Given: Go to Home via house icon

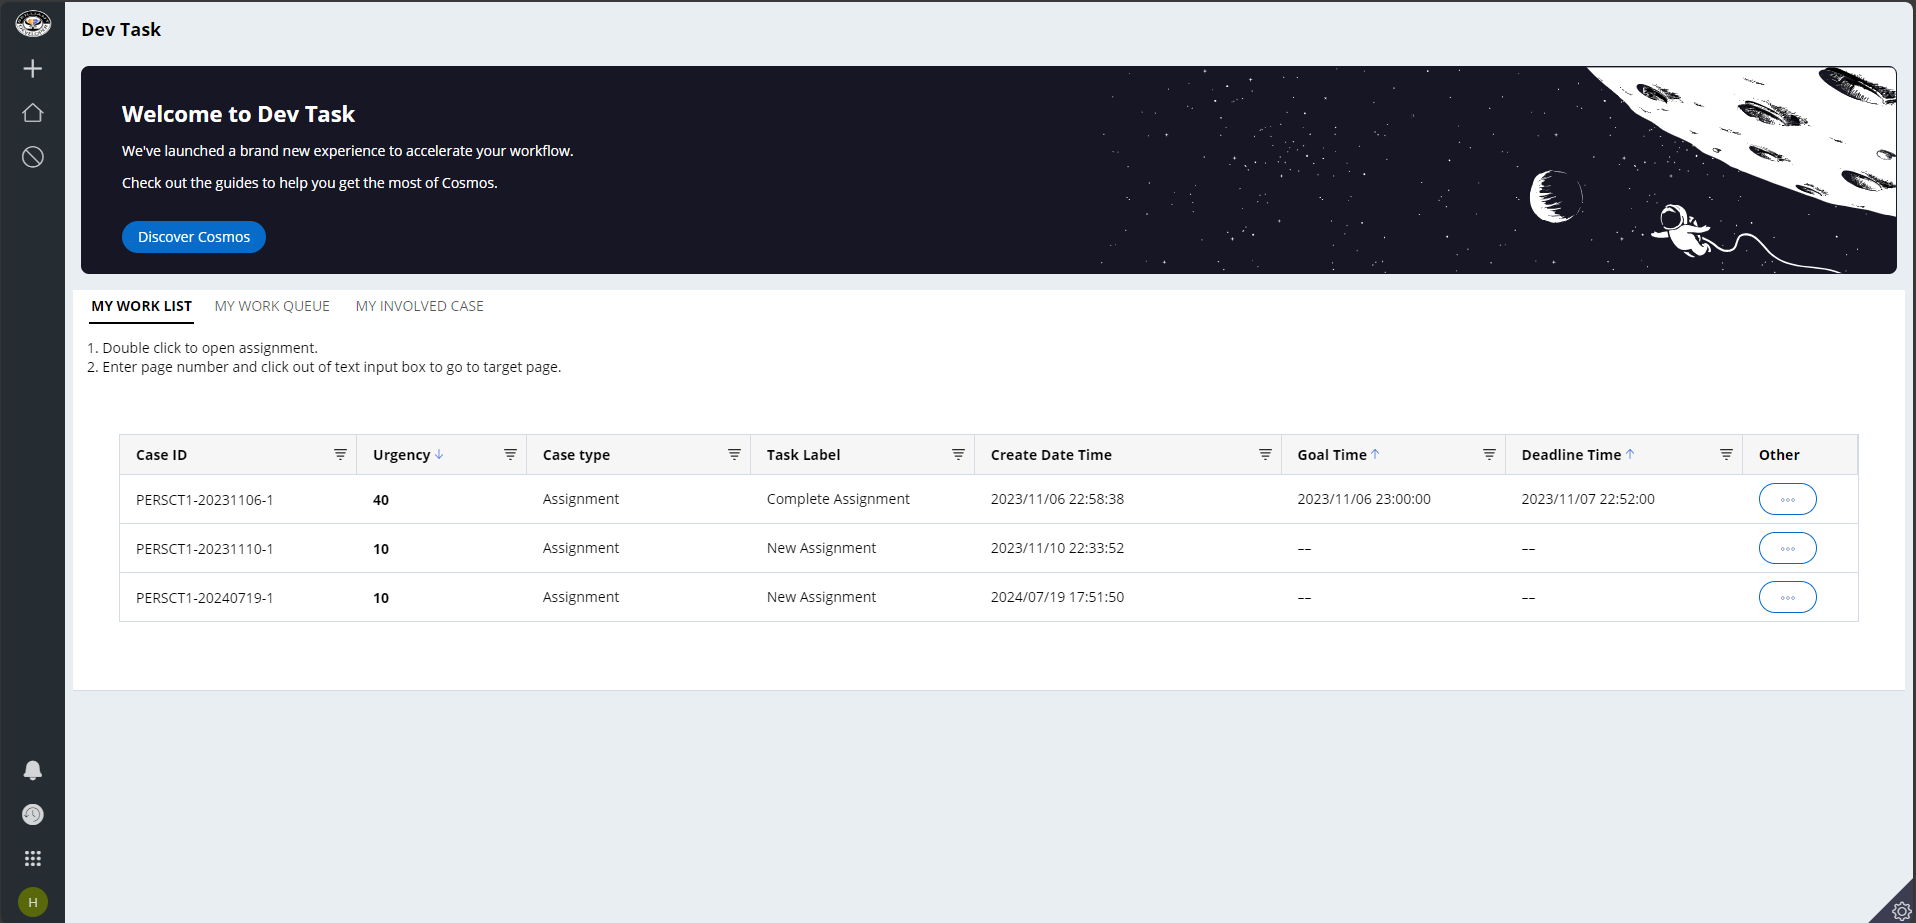Looking at the screenshot, I should pos(33,113).
